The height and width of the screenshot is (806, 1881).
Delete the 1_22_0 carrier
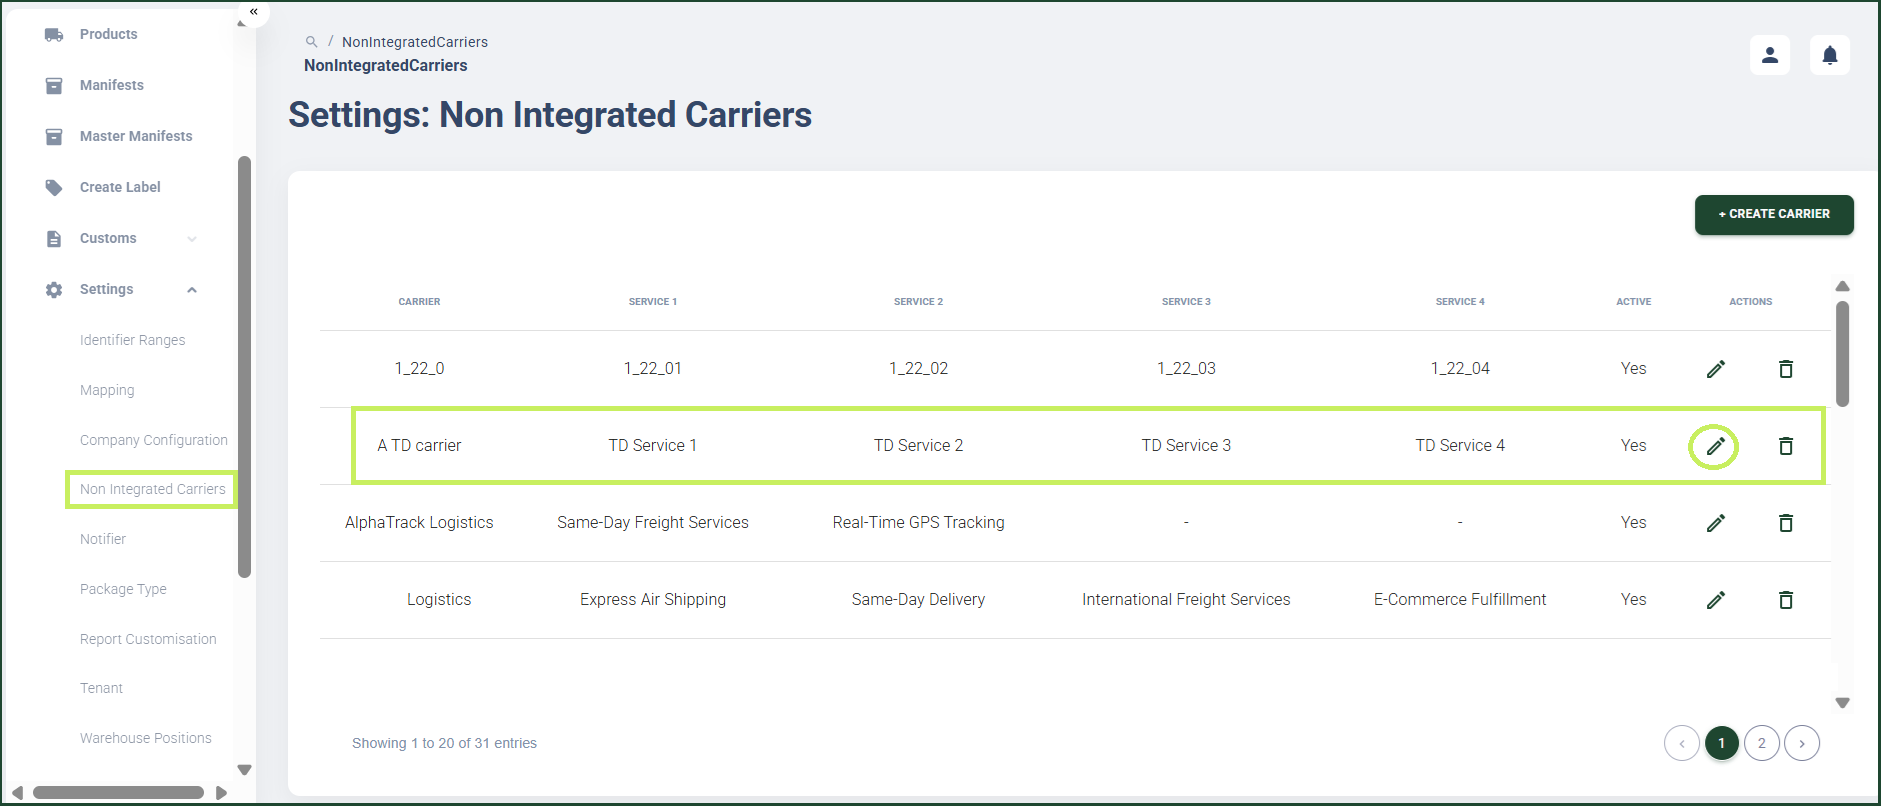[1785, 369]
